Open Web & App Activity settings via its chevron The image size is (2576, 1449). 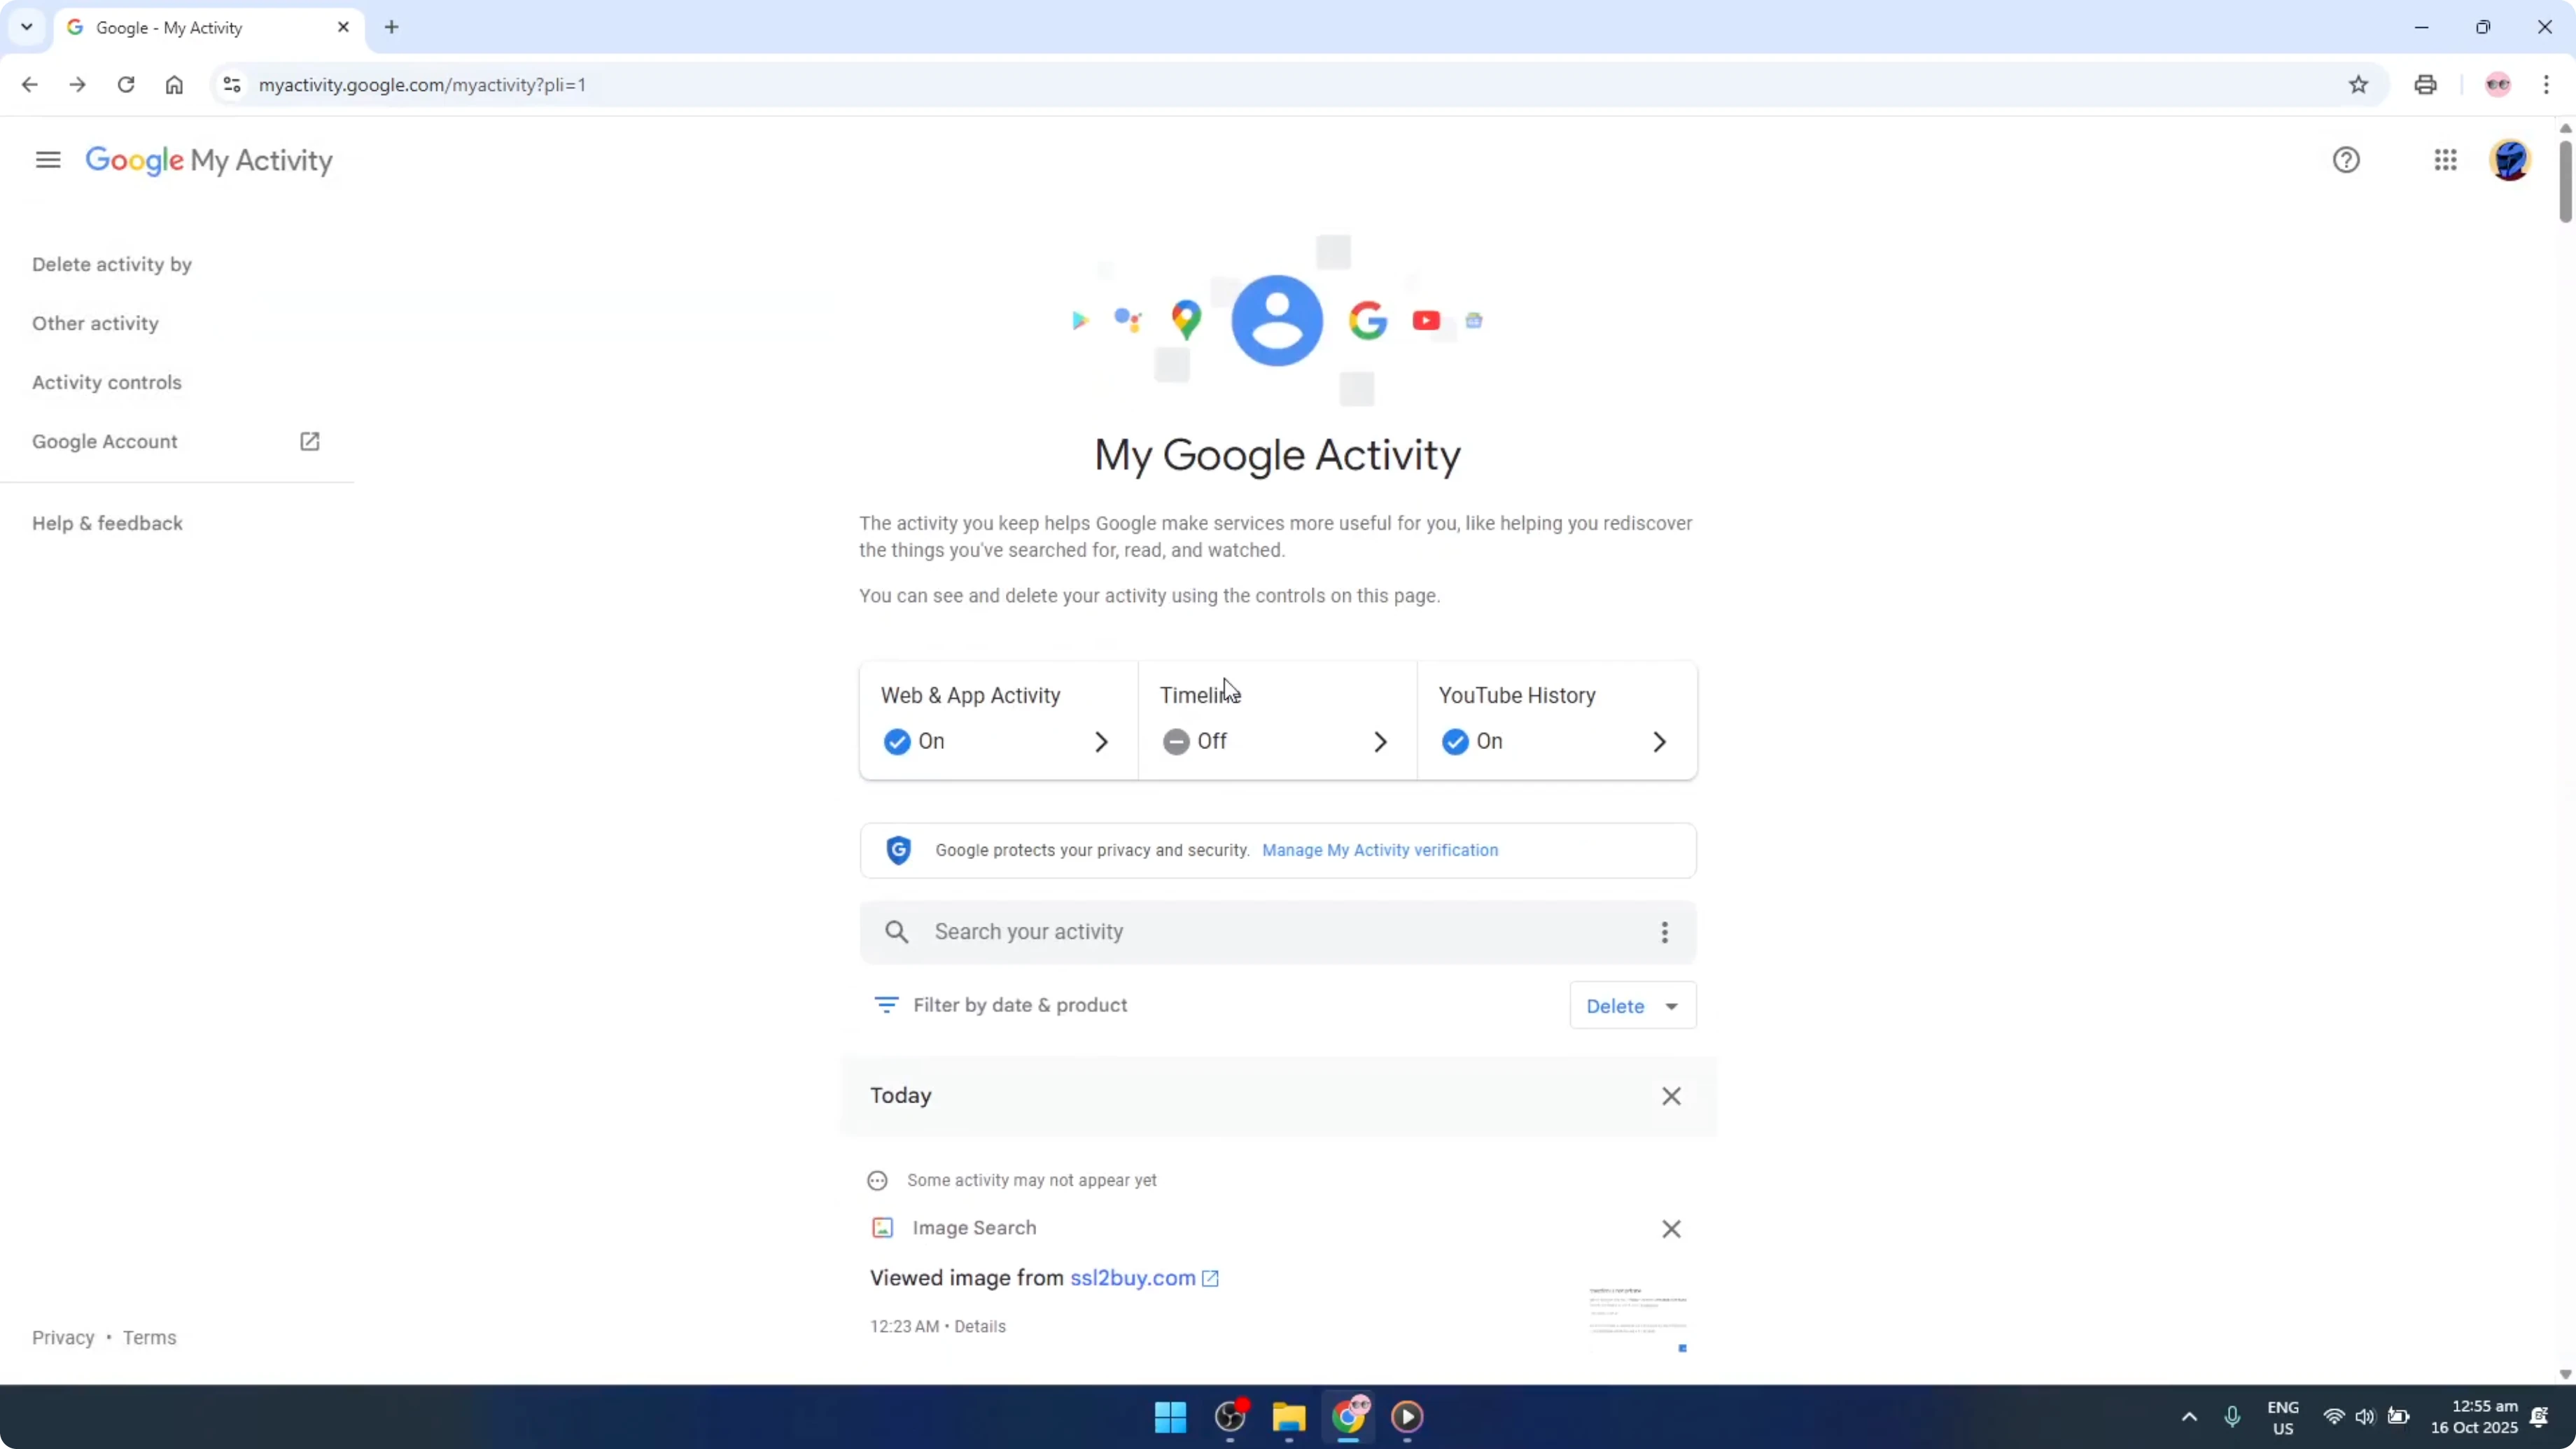(x=1101, y=741)
